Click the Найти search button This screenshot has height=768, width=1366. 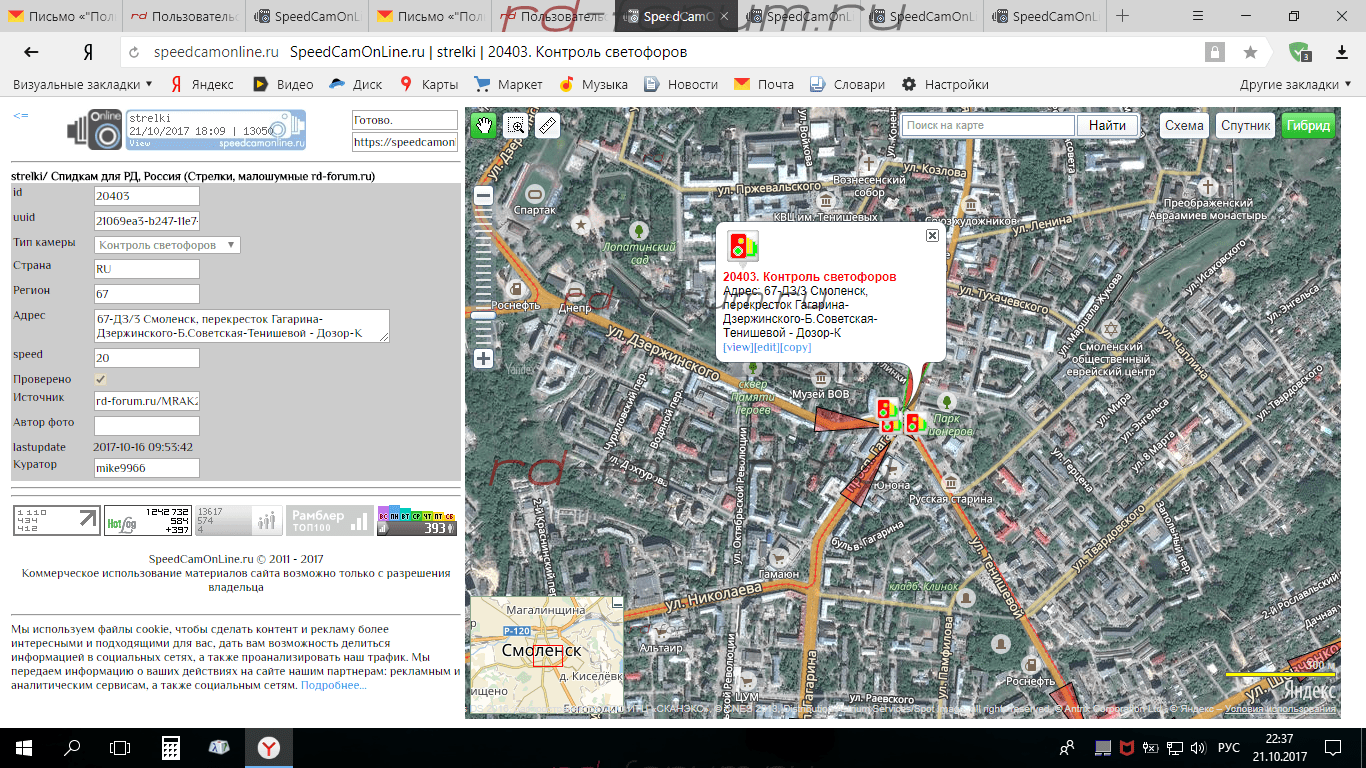[1107, 125]
